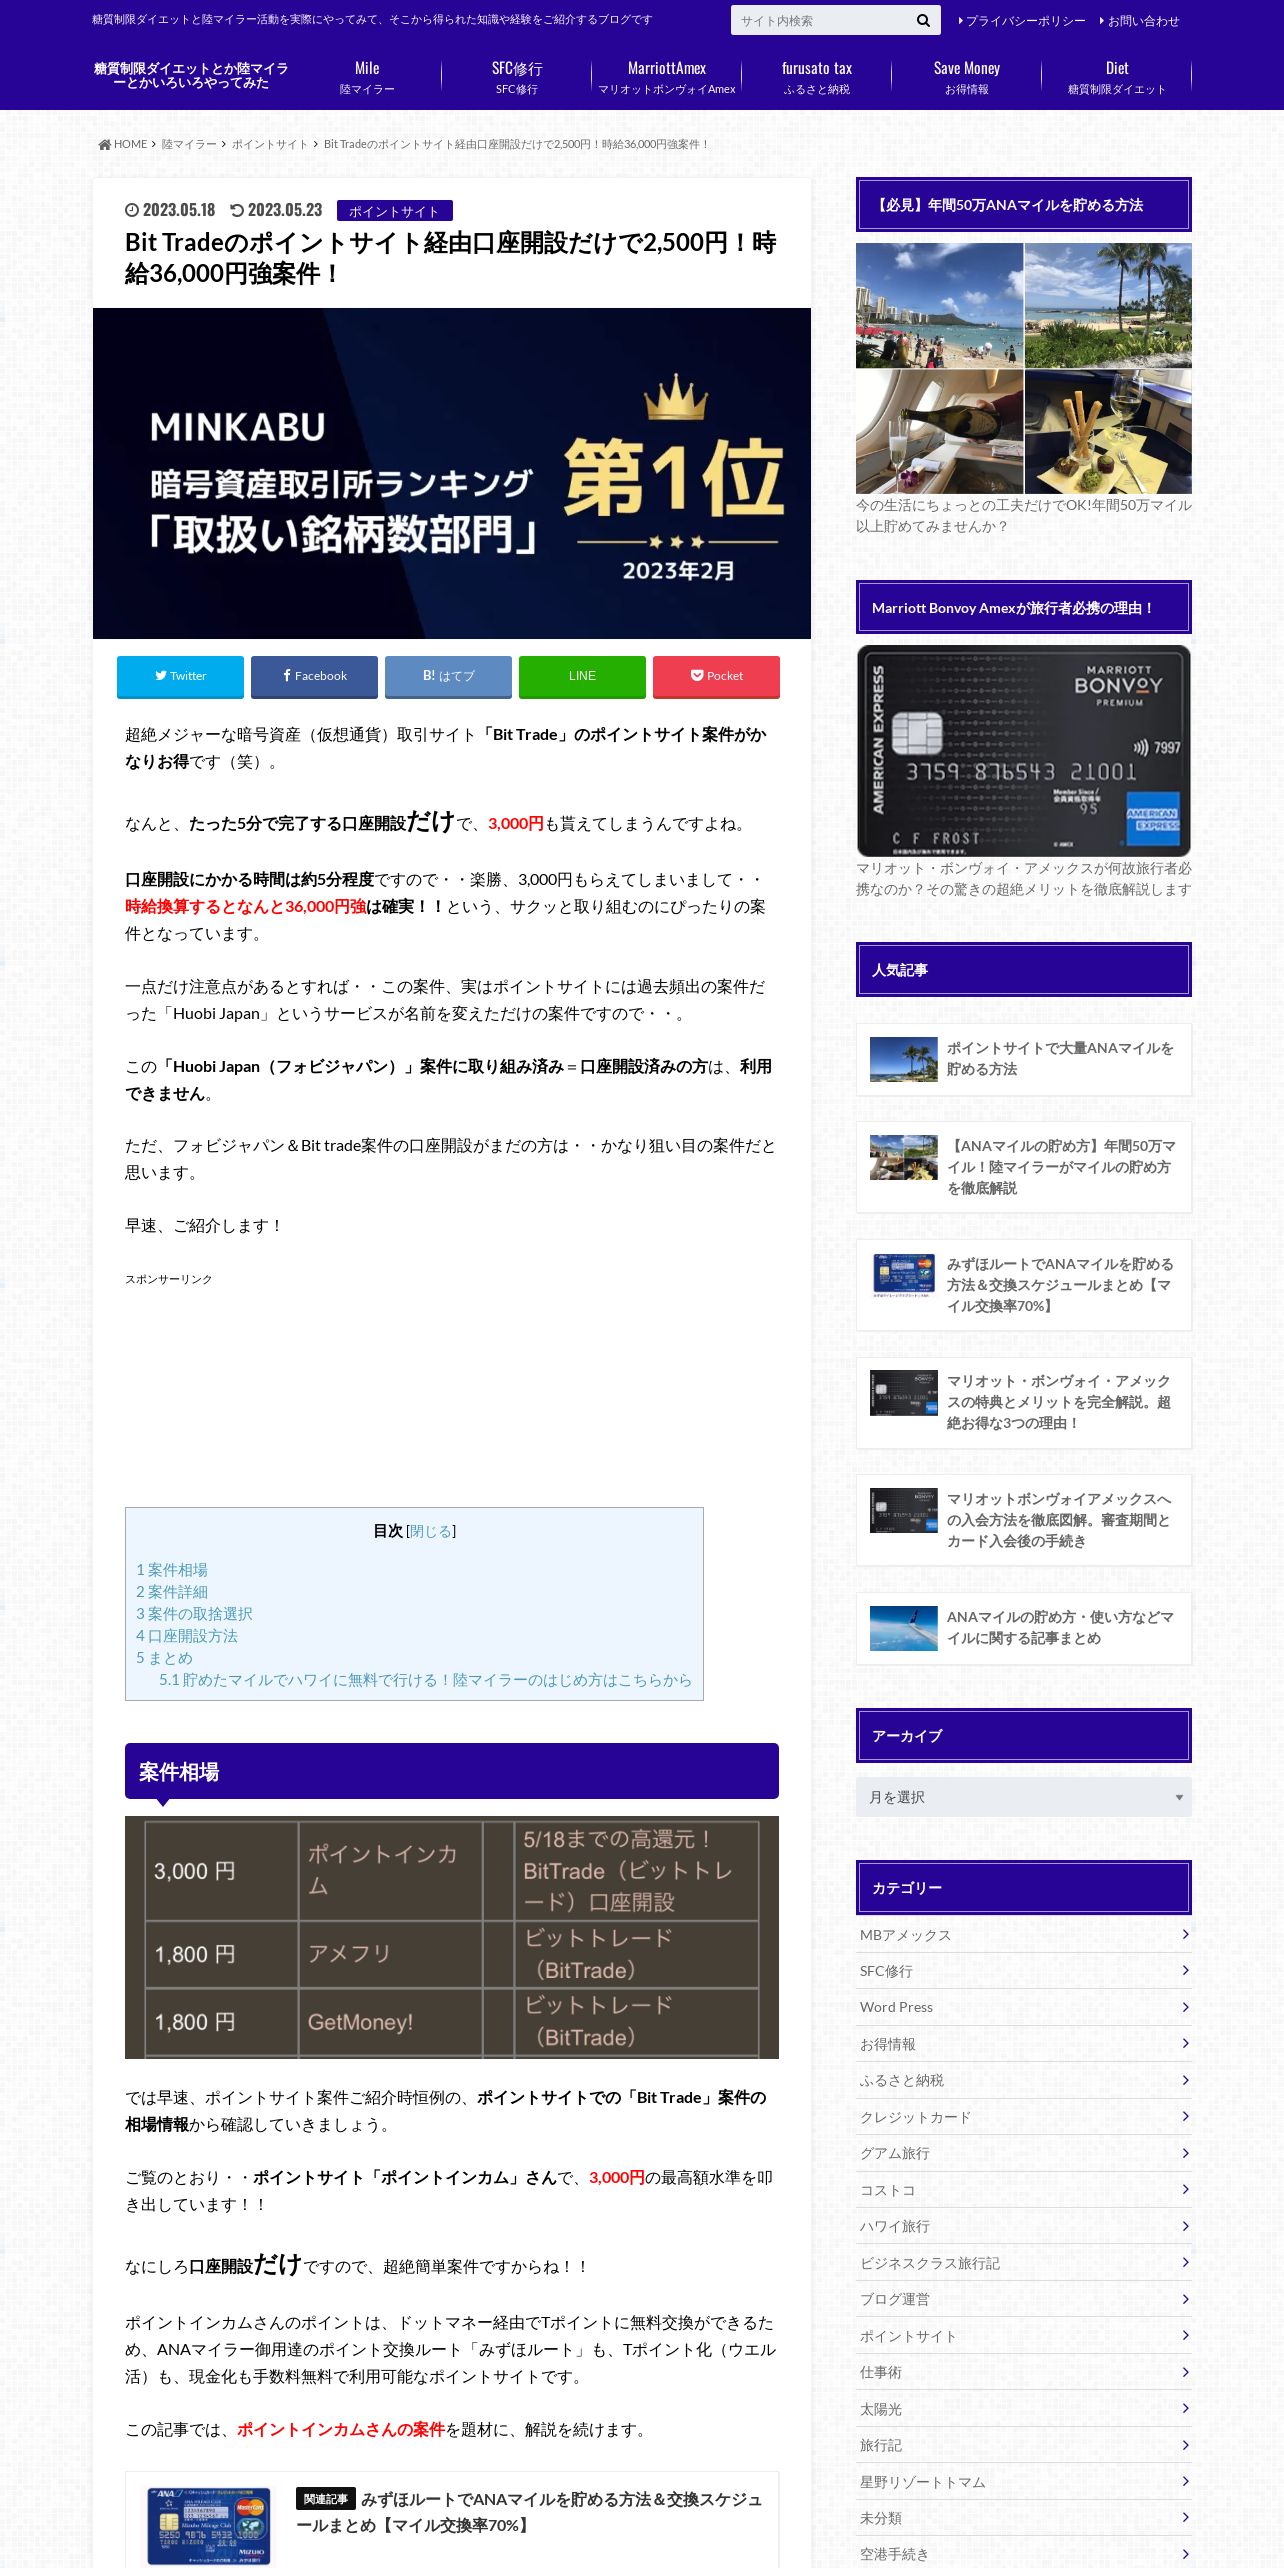Jump to 5 まとめ in contents
This screenshot has width=1284, height=2568.
164,1658
